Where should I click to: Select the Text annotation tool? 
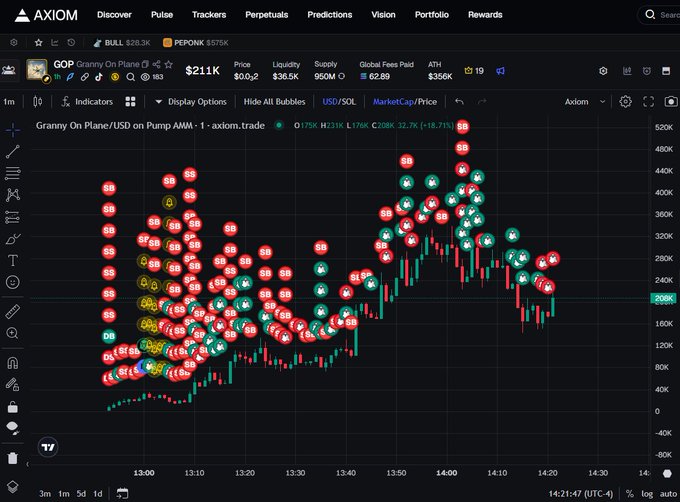tap(13, 260)
